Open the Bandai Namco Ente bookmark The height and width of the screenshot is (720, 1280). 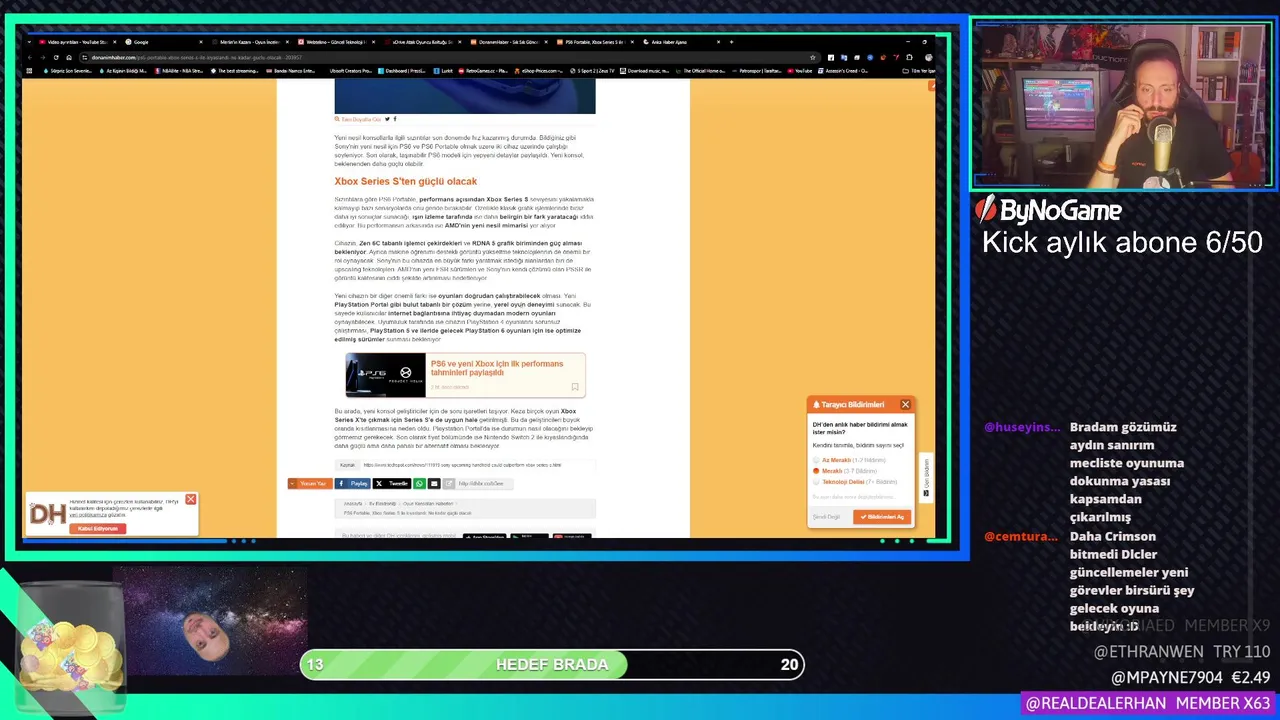(x=290, y=71)
